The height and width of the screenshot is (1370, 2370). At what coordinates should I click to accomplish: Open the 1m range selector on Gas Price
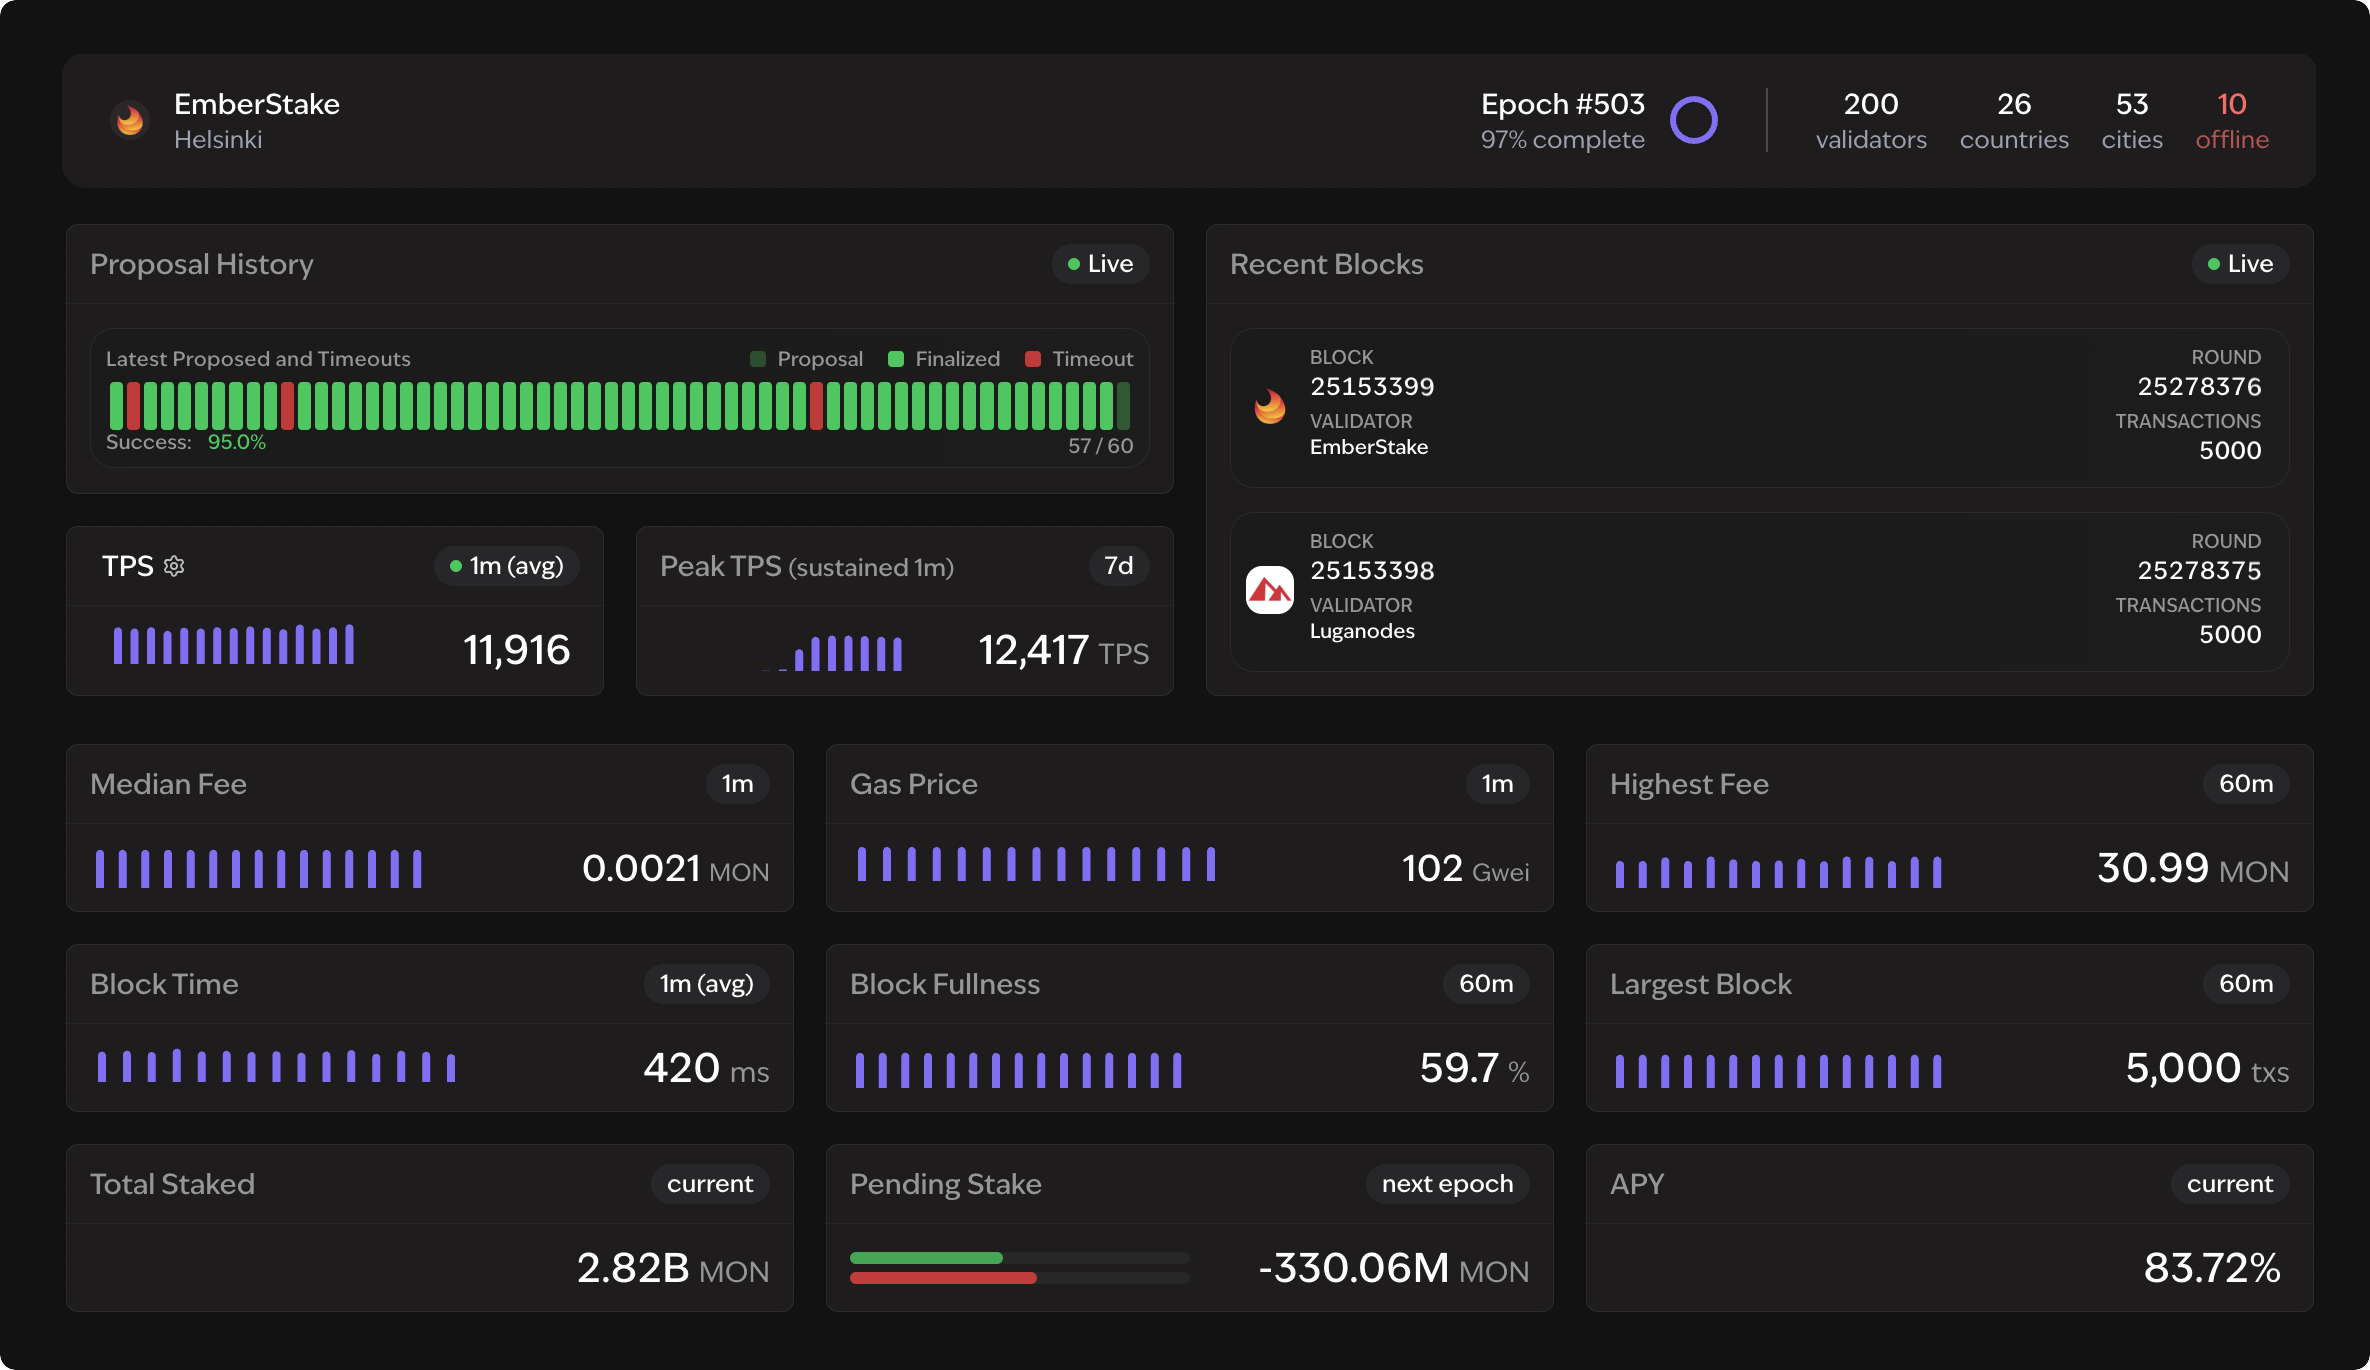coord(1498,784)
